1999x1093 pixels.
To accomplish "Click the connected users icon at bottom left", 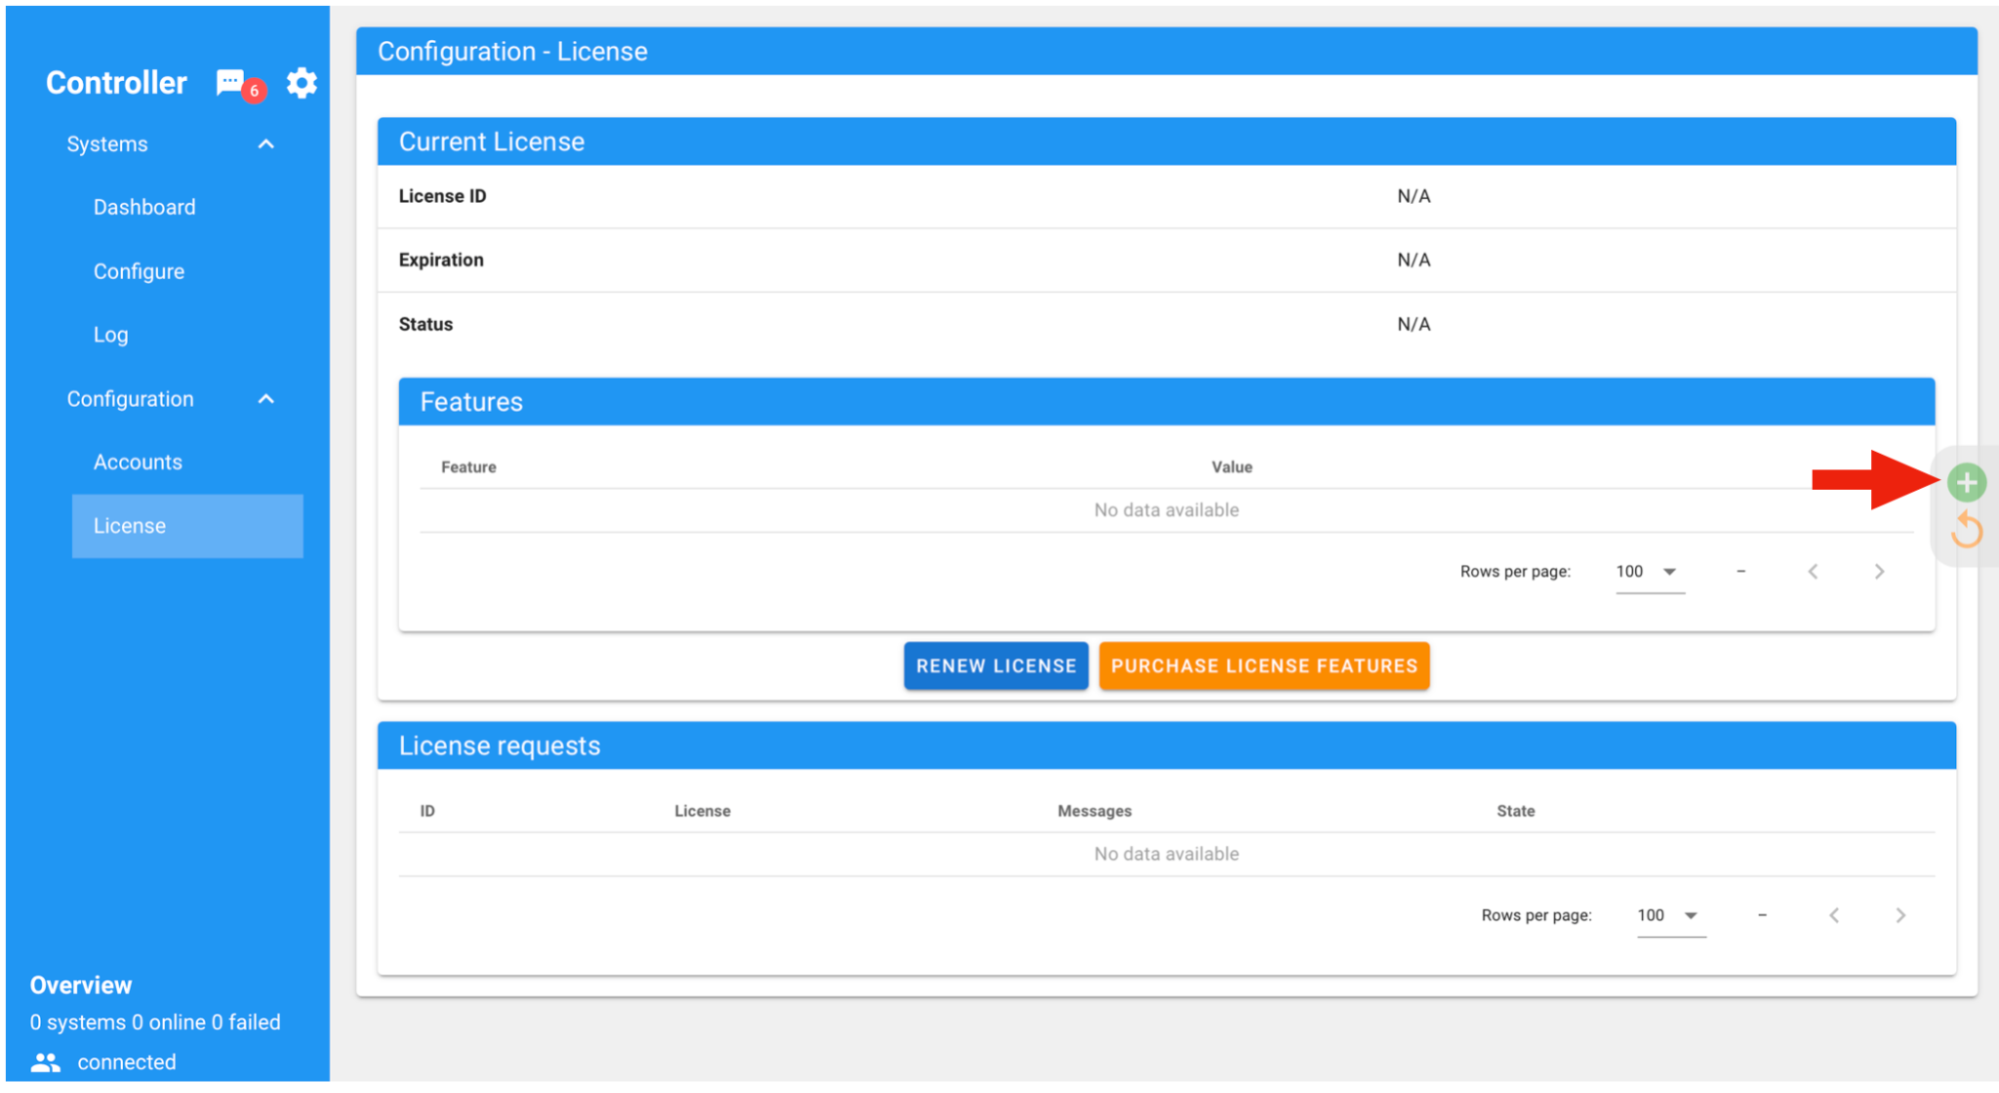I will pyautogui.click(x=46, y=1061).
